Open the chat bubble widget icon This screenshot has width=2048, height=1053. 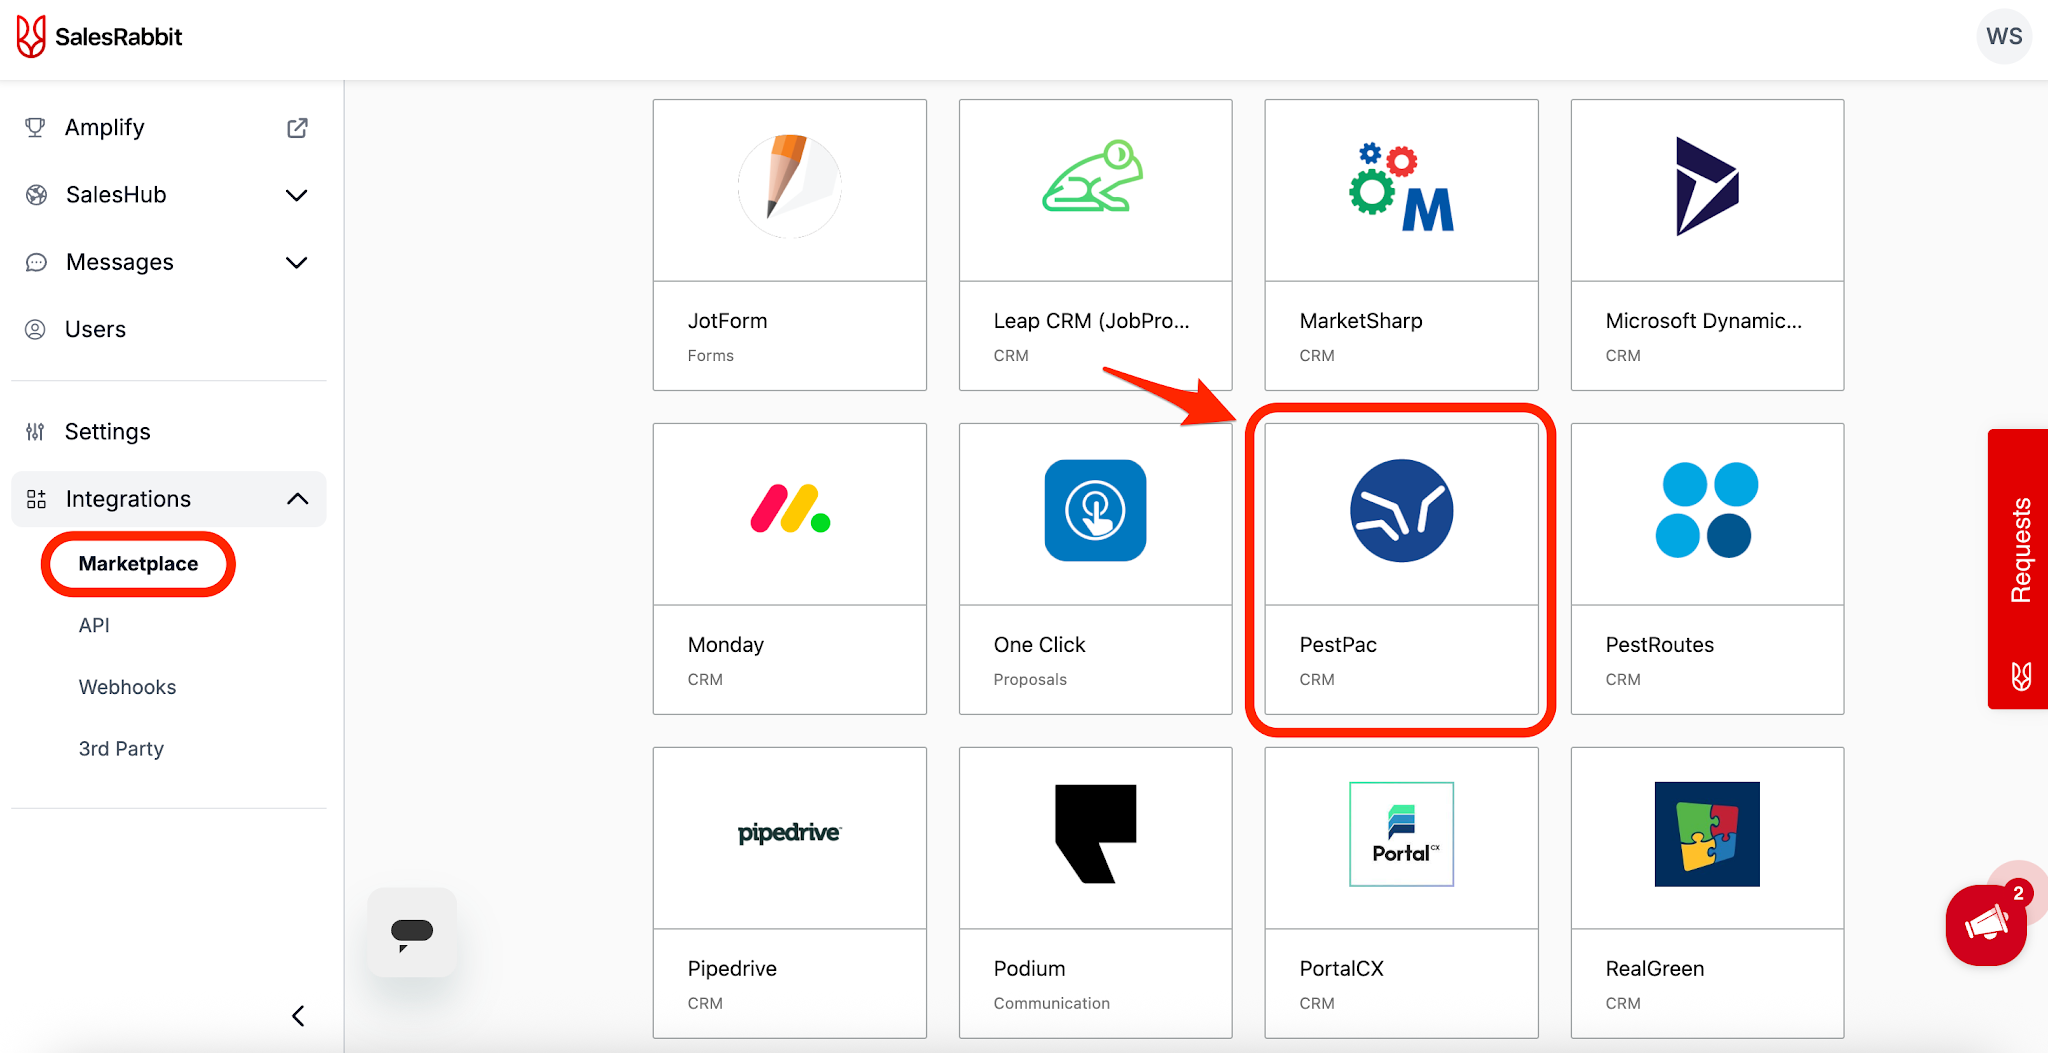click(412, 933)
